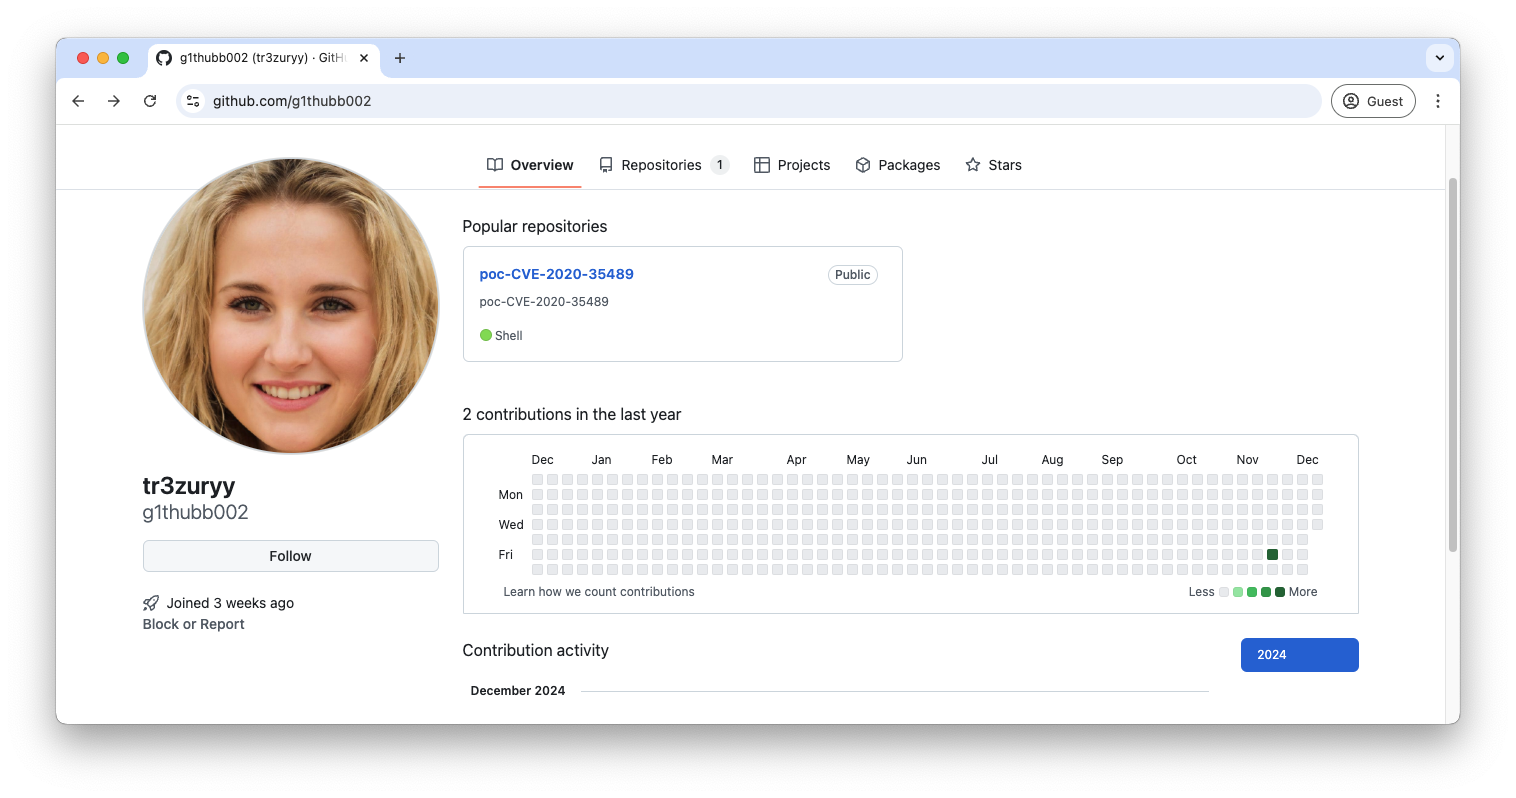Screen dimensions: 1516x798
Task: Click the Stars star icon
Action: click(x=970, y=164)
